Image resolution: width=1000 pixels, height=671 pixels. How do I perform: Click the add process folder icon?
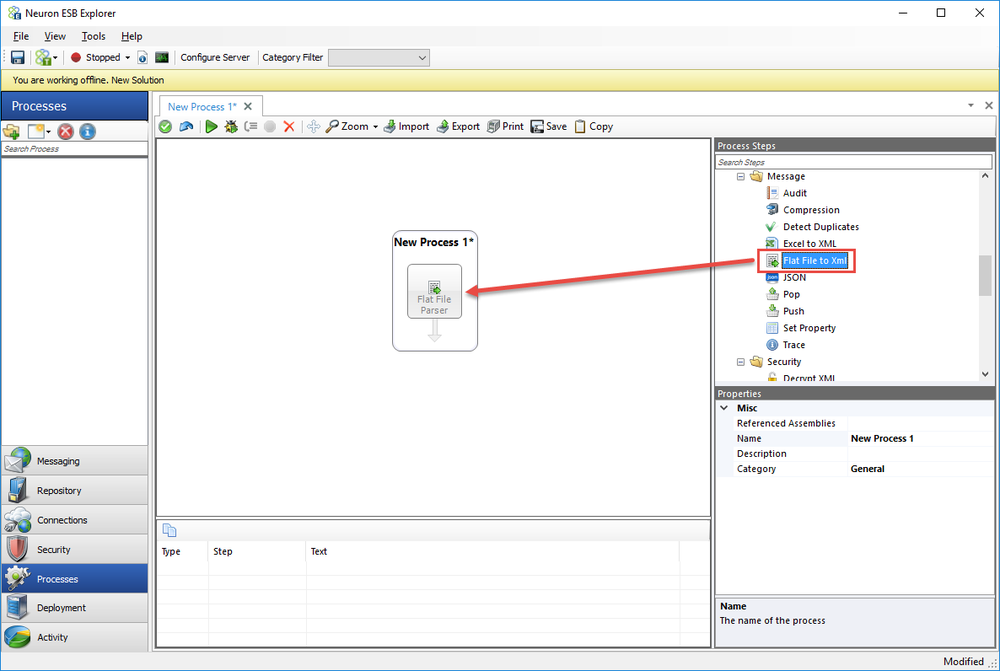[x=11, y=131]
